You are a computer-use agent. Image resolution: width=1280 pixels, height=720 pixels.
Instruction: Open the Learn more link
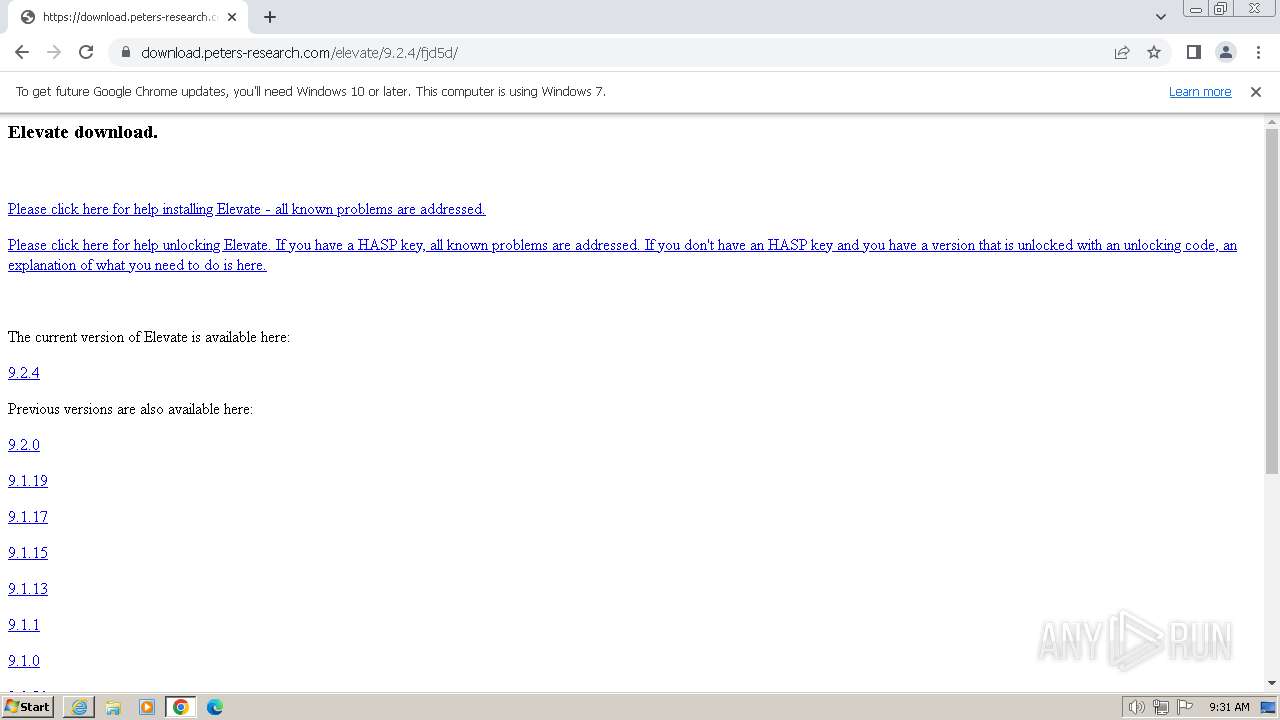[x=1200, y=91]
